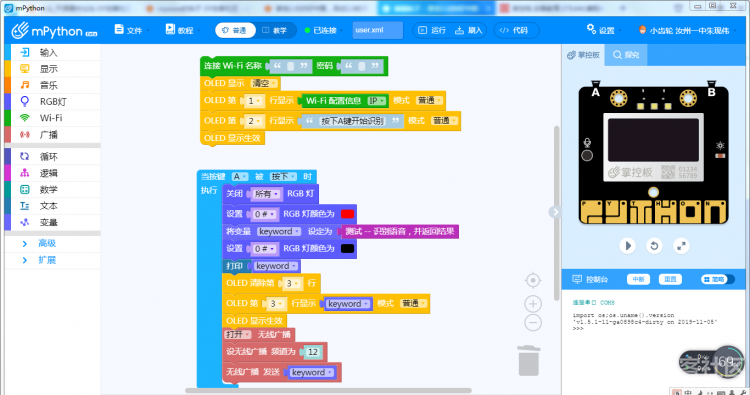Image resolution: width=750 pixels, height=395 pixels.
Task: Open the keyword dropdown in 无线广播 发送 block
Action: pyautogui.click(x=312, y=373)
